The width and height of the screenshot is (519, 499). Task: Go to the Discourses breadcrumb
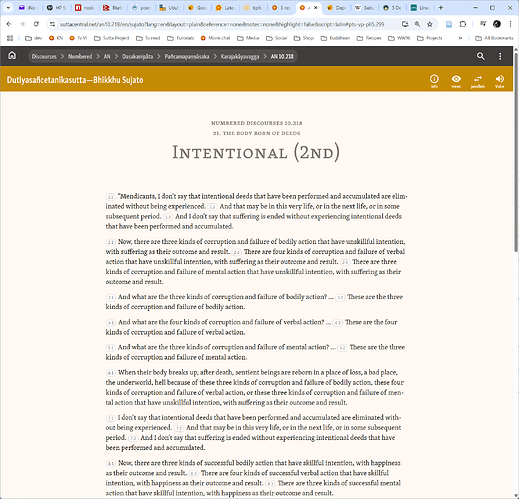[44, 56]
